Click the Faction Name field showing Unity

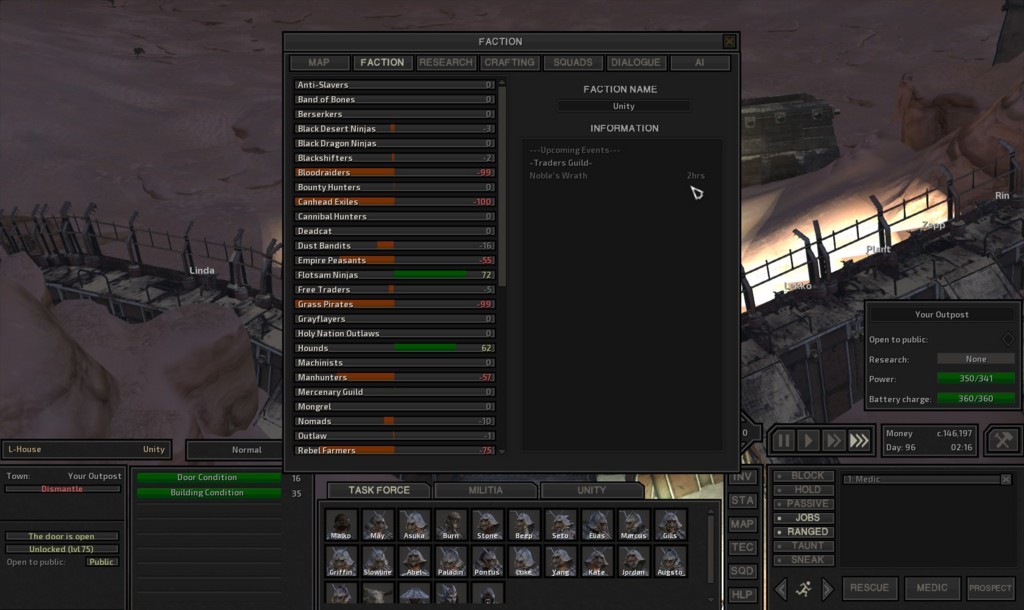coord(624,106)
